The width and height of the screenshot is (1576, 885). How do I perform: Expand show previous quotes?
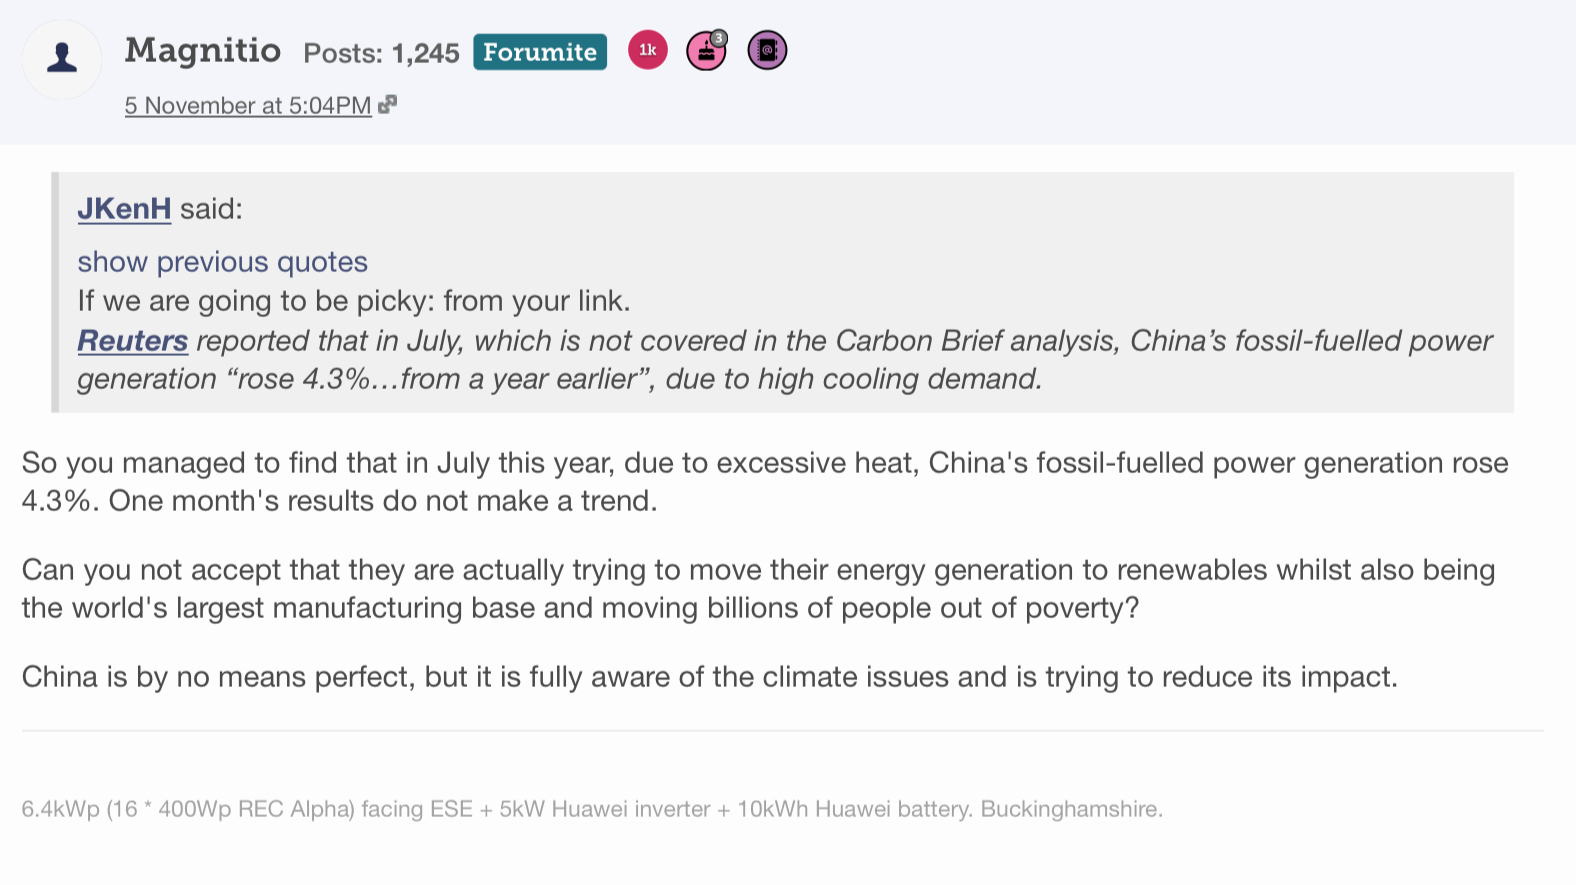pos(222,261)
